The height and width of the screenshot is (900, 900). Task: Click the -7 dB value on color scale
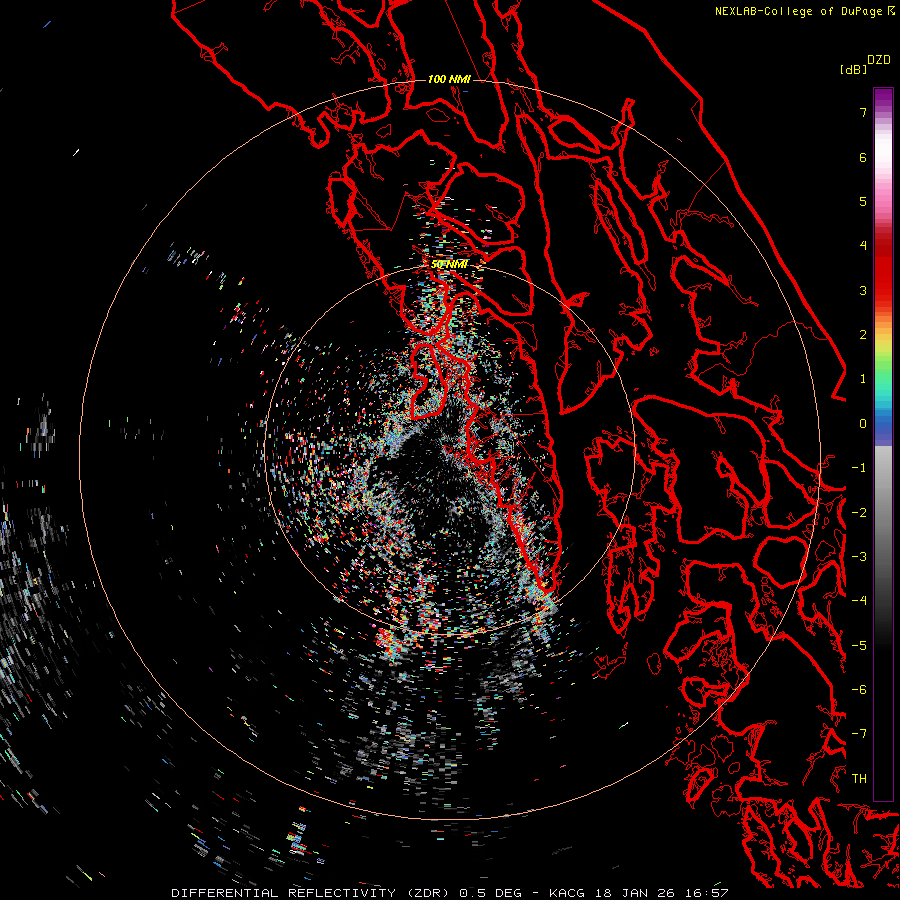coord(859,734)
